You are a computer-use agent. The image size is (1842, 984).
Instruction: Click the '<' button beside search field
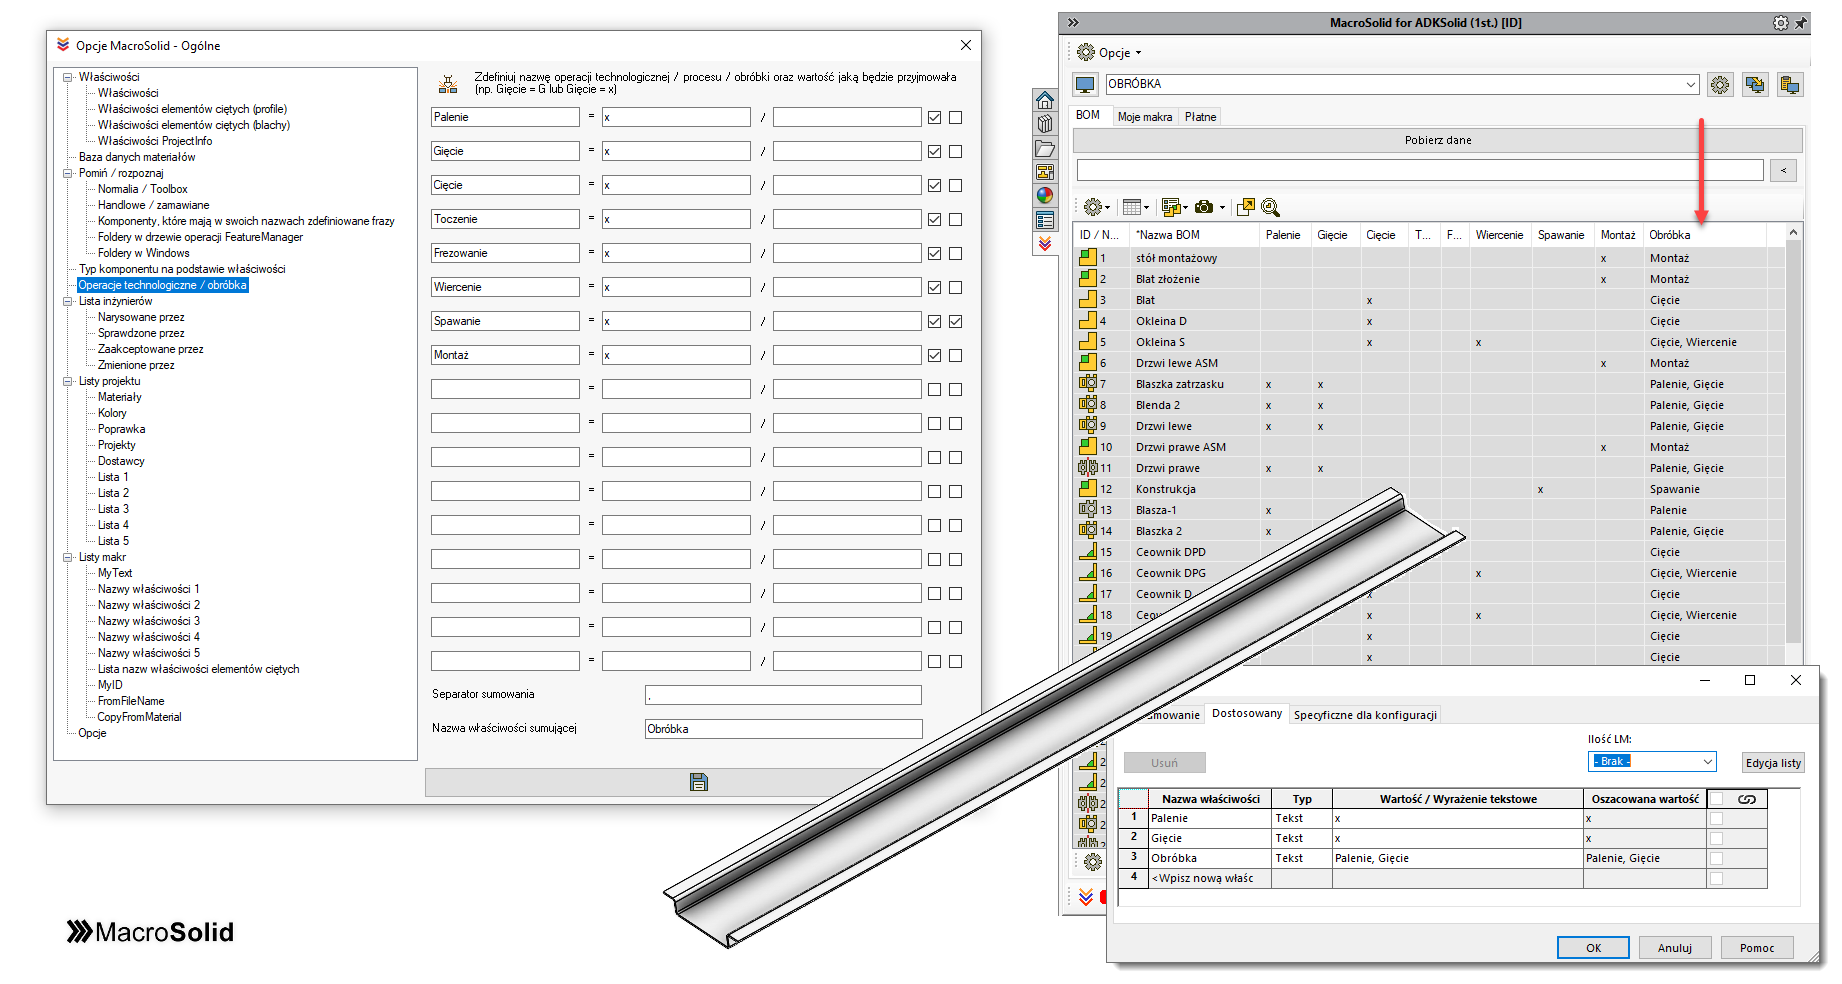click(1783, 170)
